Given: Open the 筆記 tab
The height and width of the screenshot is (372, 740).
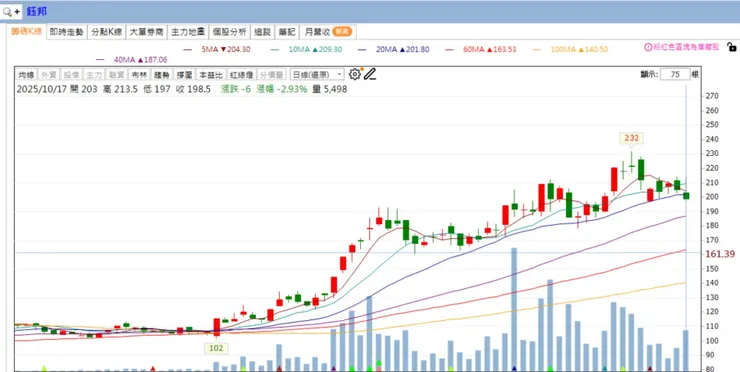Looking at the screenshot, I should [286, 32].
